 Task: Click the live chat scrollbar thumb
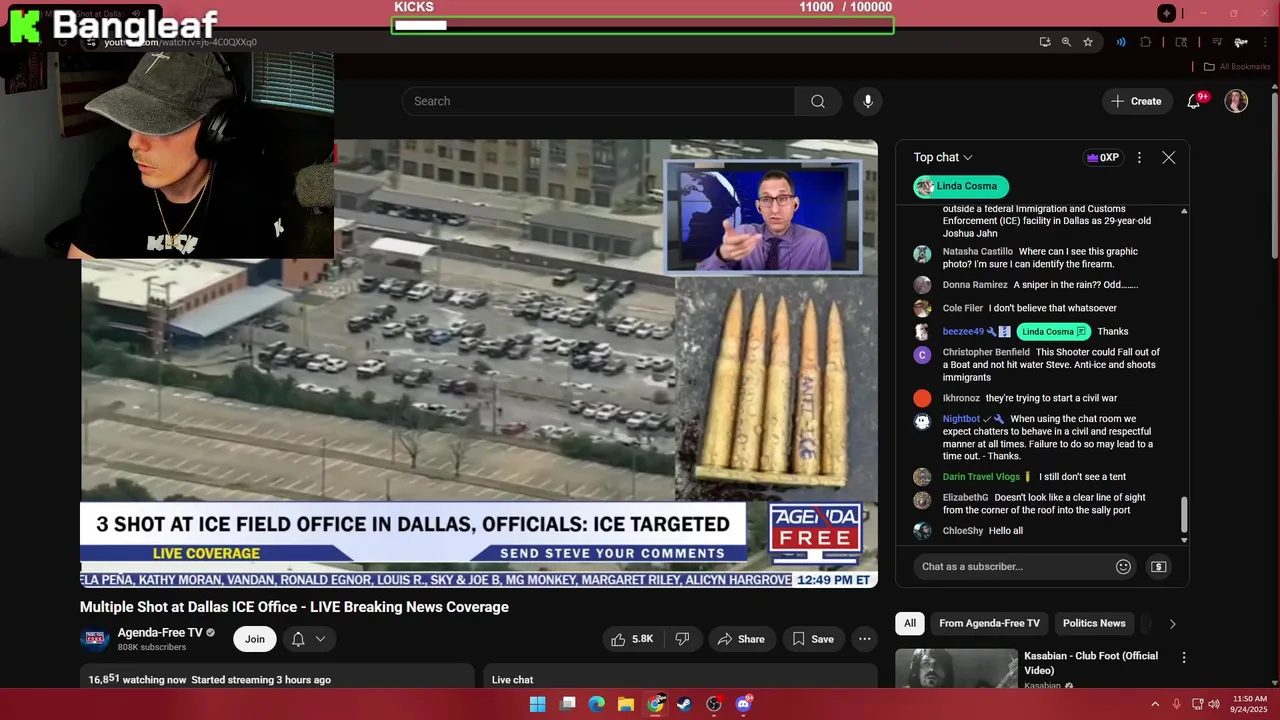[1184, 516]
